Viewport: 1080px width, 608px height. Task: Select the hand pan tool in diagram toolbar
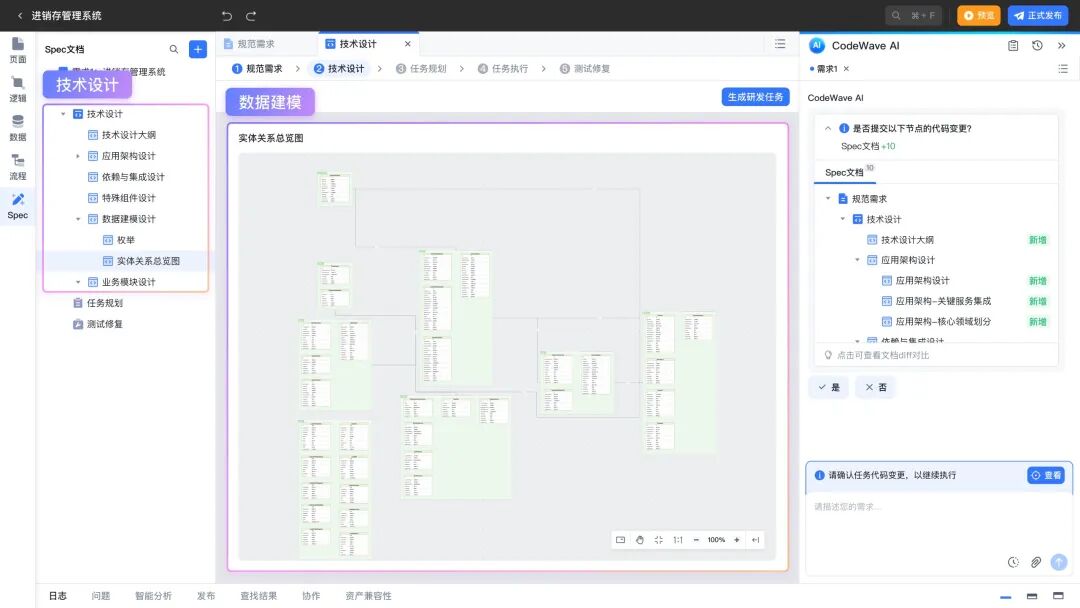[x=640, y=540]
